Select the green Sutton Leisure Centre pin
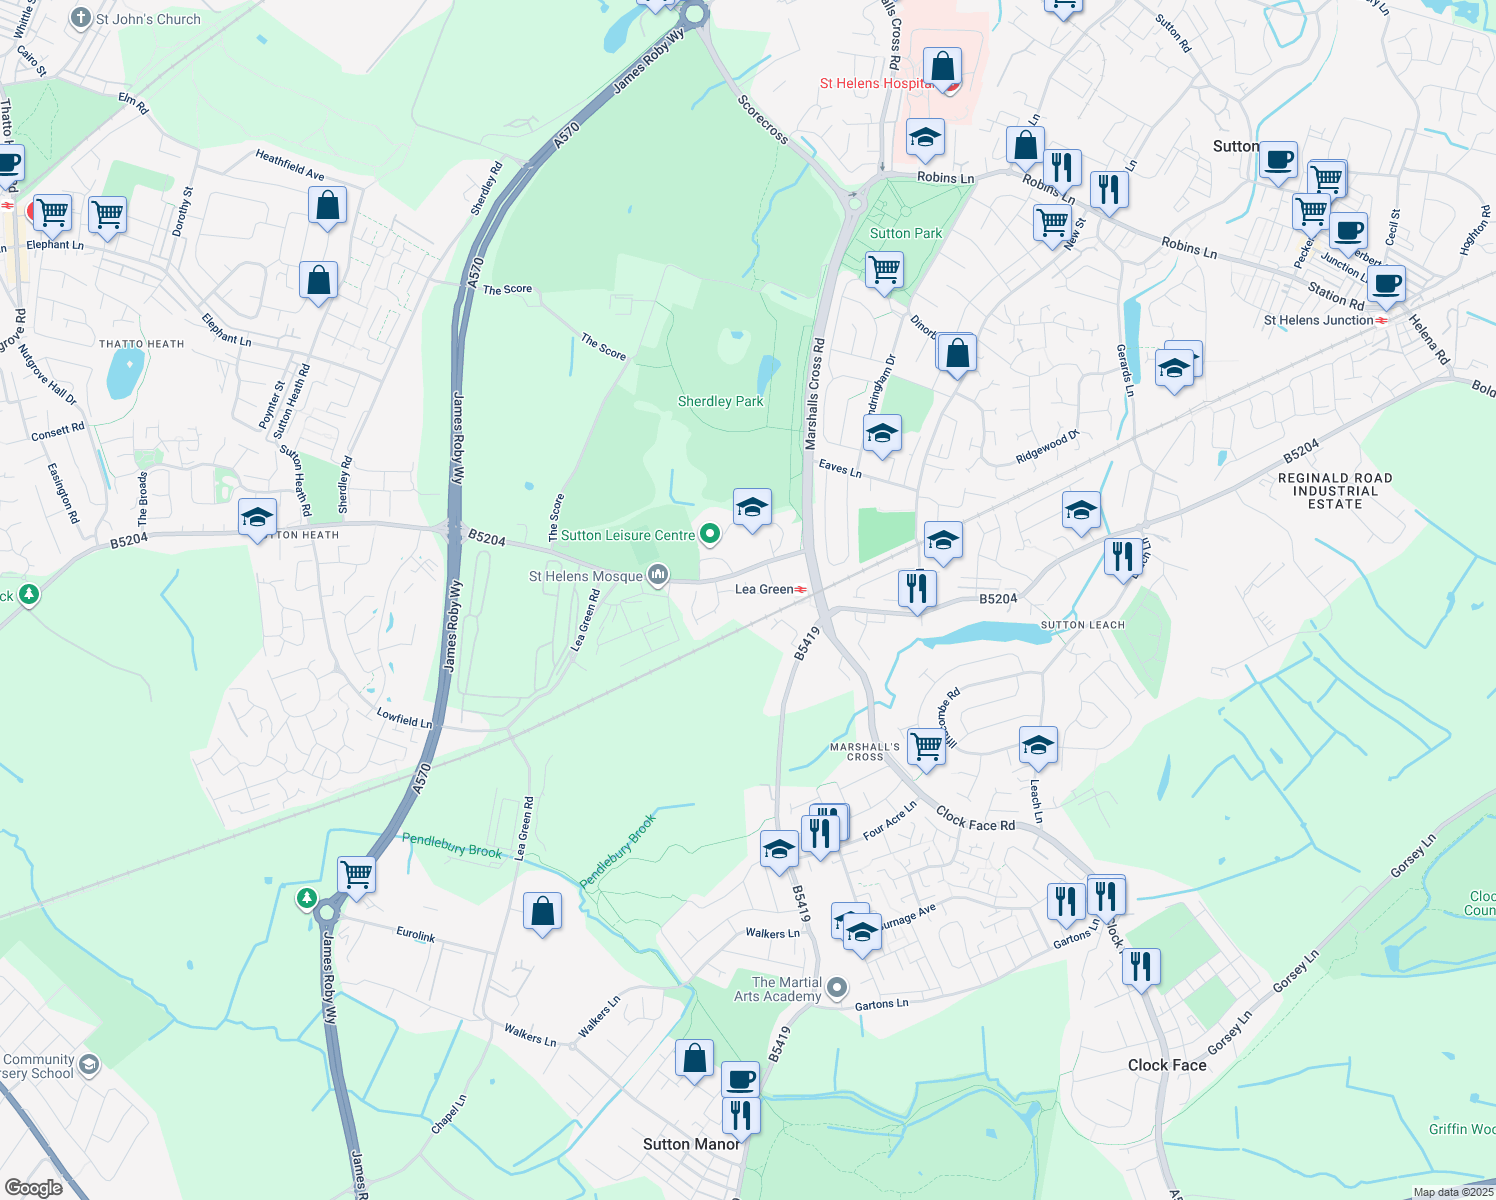This screenshot has height=1200, width=1496. point(710,534)
